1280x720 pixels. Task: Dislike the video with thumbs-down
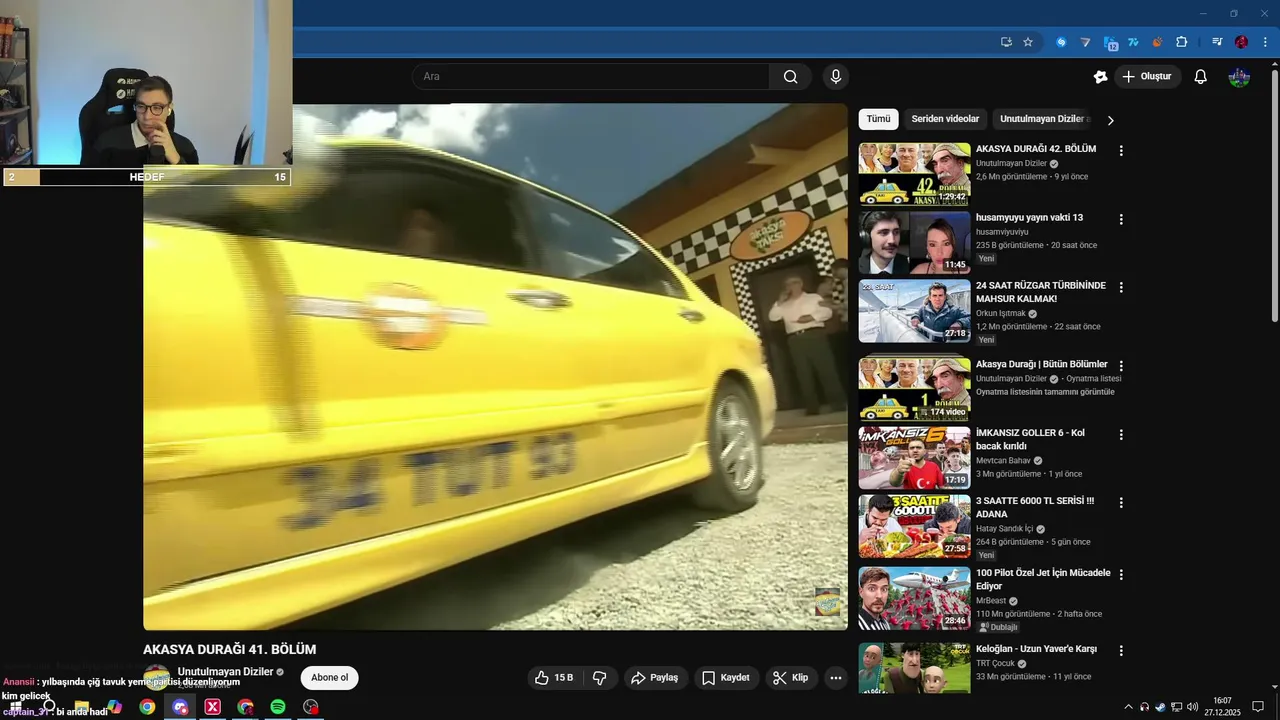tap(600, 678)
